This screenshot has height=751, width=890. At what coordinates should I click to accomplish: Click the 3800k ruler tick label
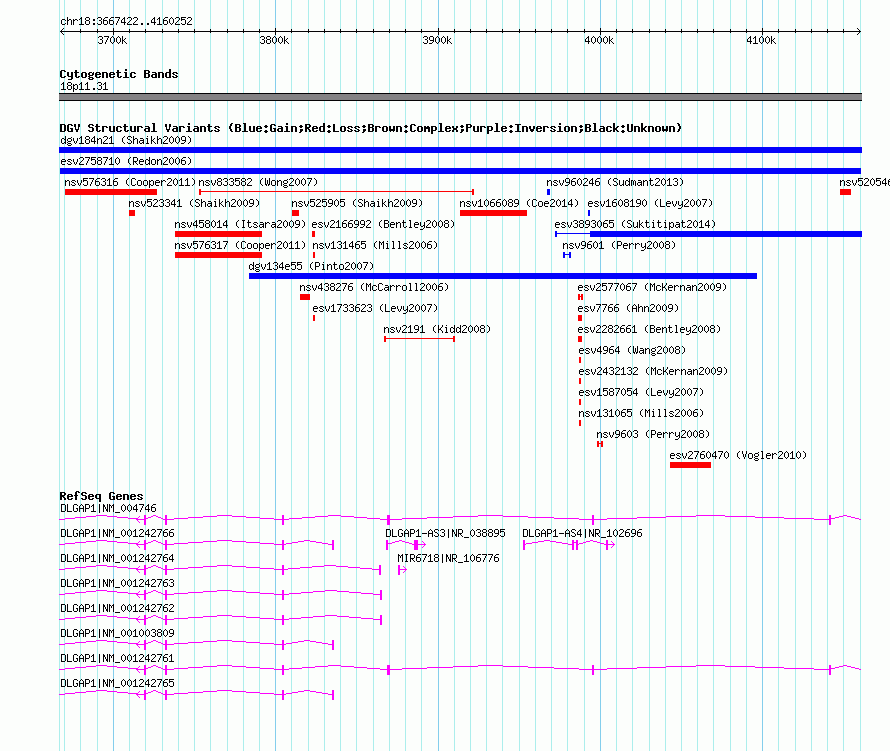tap(274, 40)
